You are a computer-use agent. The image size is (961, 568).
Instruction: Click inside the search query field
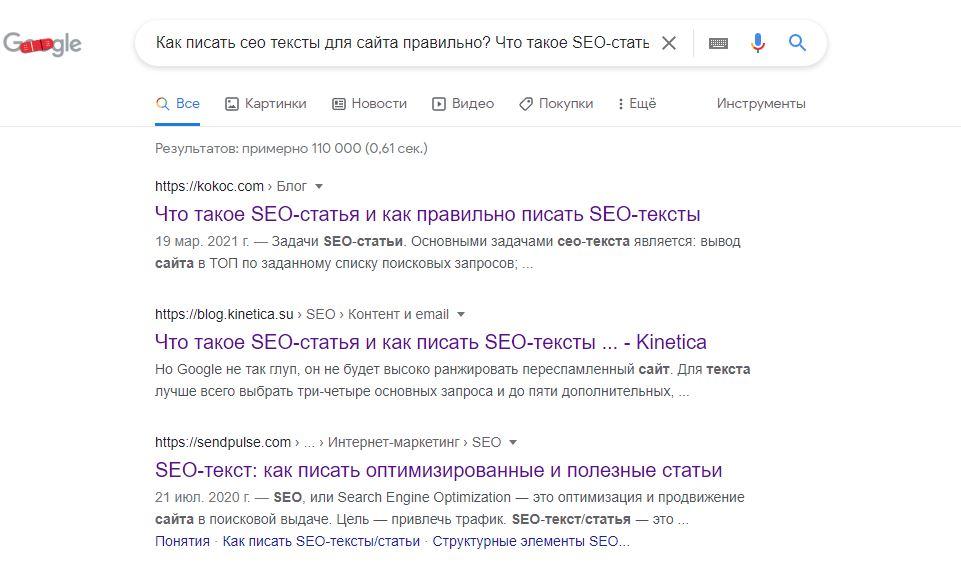[x=402, y=43]
